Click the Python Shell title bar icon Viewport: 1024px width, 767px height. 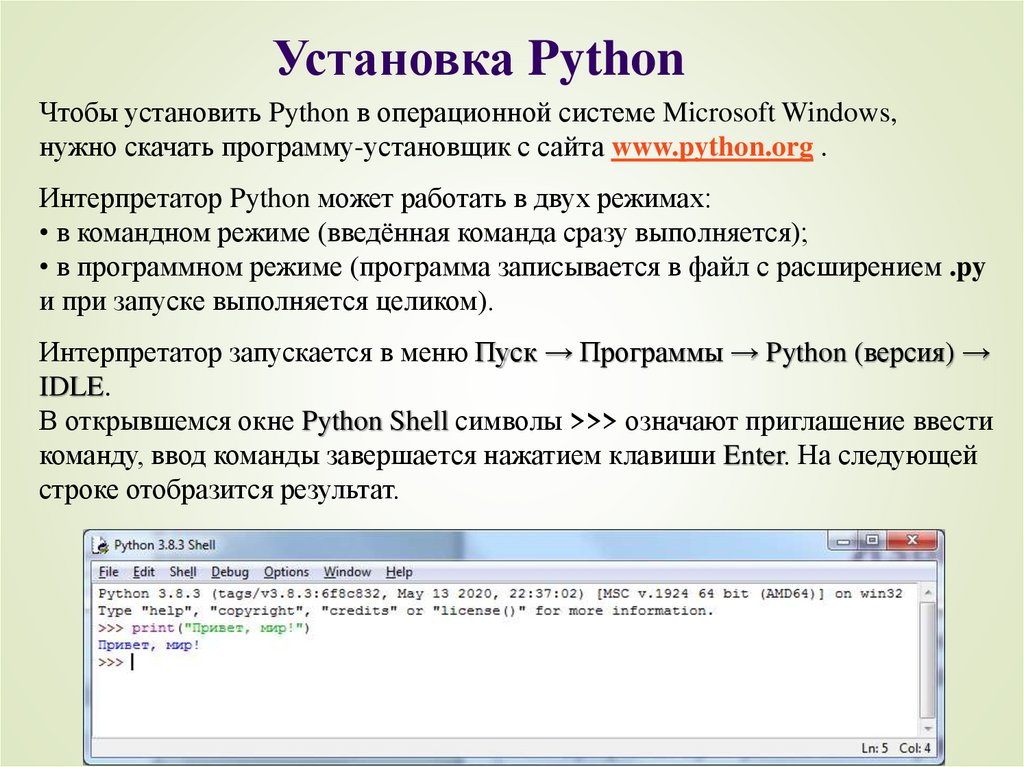point(101,546)
